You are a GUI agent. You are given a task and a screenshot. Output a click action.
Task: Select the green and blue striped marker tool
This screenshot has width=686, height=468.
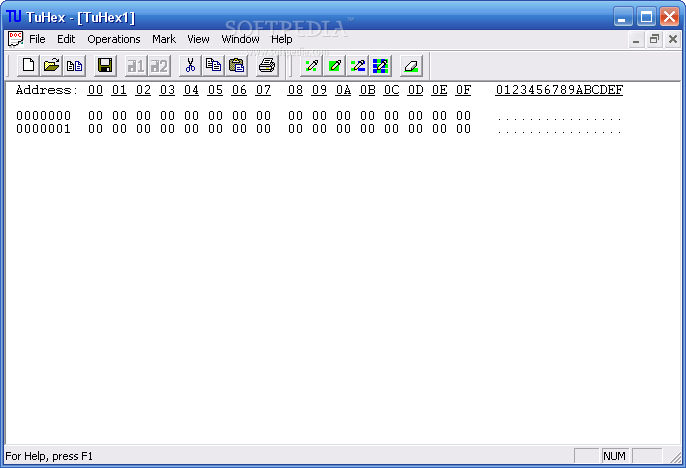tap(358, 66)
